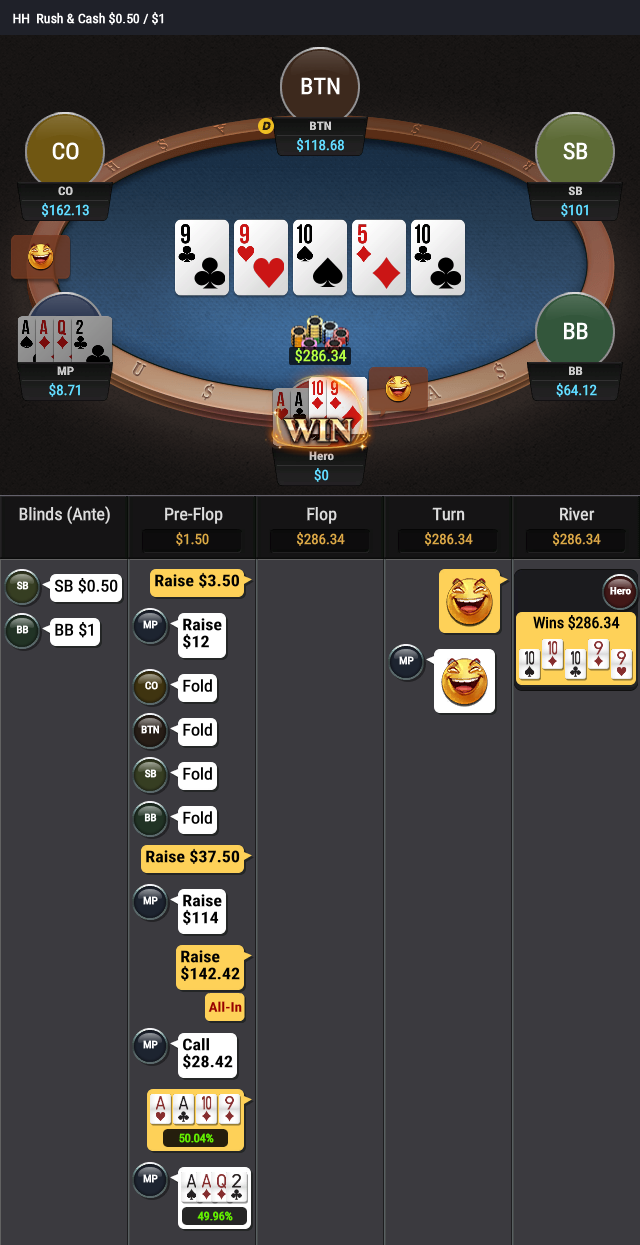The height and width of the screenshot is (1245, 640).
Task: Click Hero's 50.04% equity hand display
Action: pos(196,1120)
